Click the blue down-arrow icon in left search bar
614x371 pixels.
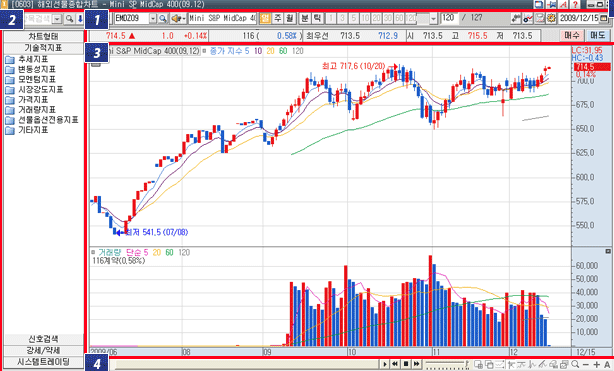point(79,18)
